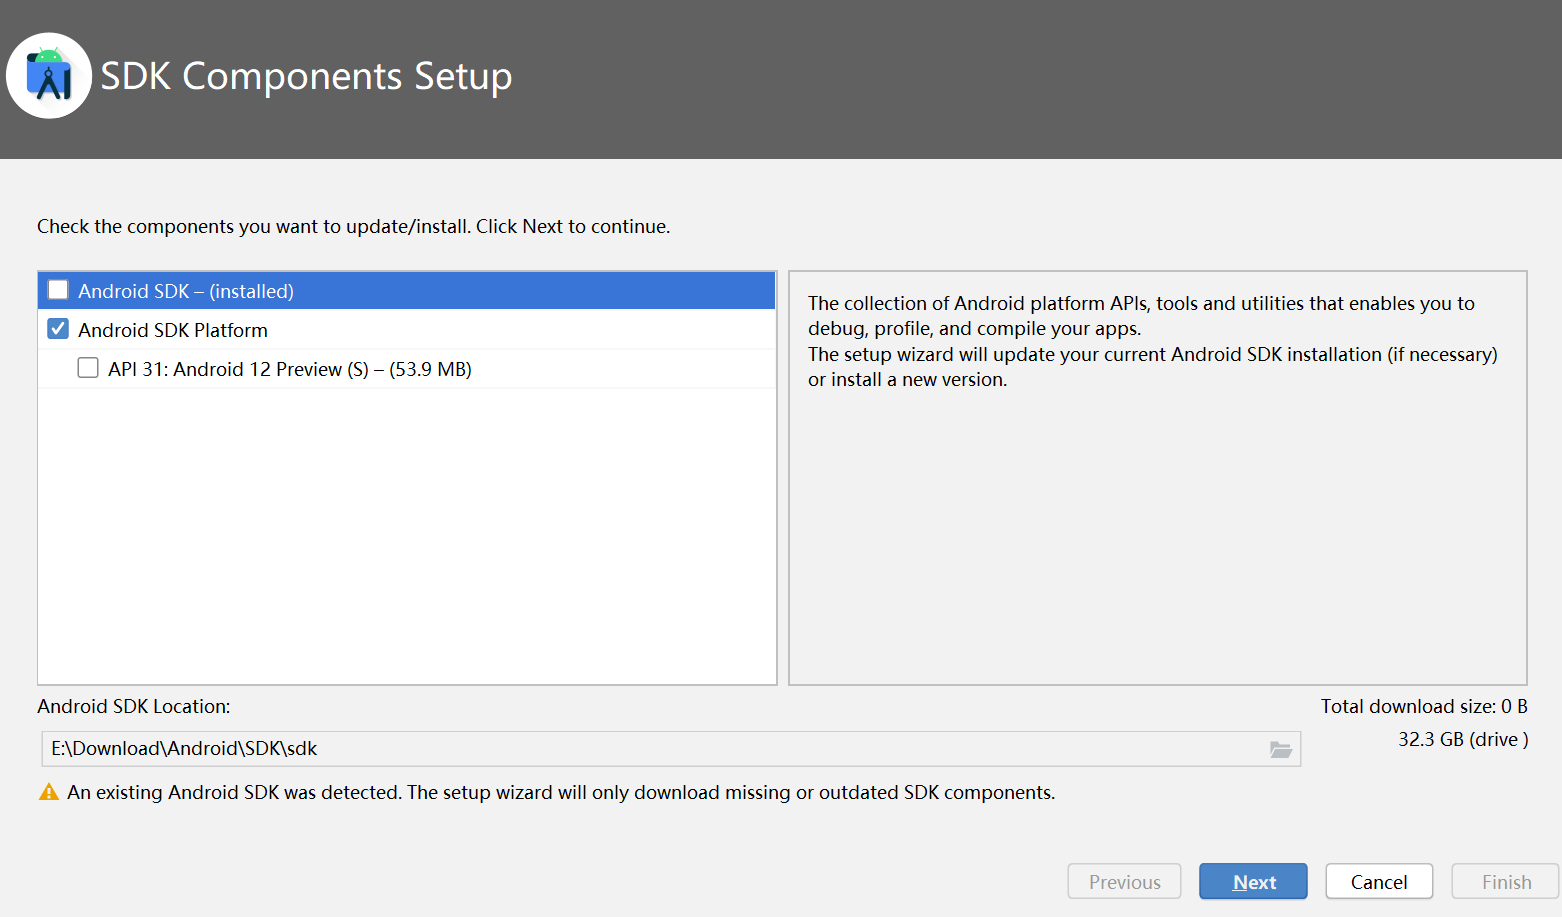Viewport: 1562px width, 917px height.
Task: Click the yellow warning triangle icon
Action: (48, 792)
